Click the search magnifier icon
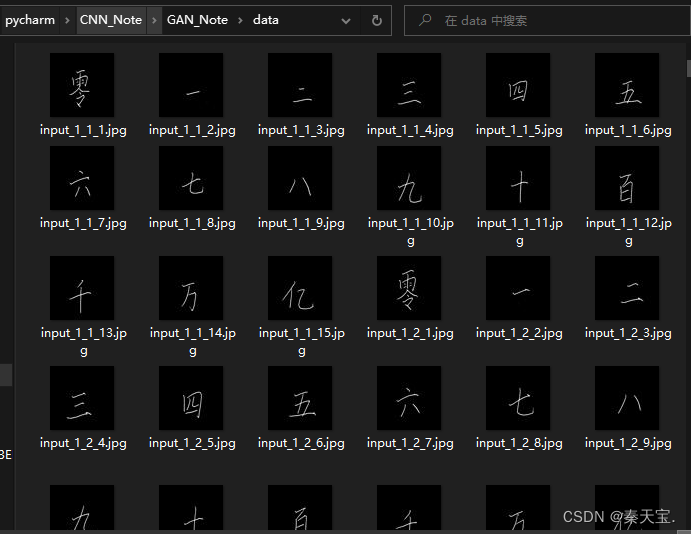The width and height of the screenshot is (691, 534). click(x=425, y=20)
